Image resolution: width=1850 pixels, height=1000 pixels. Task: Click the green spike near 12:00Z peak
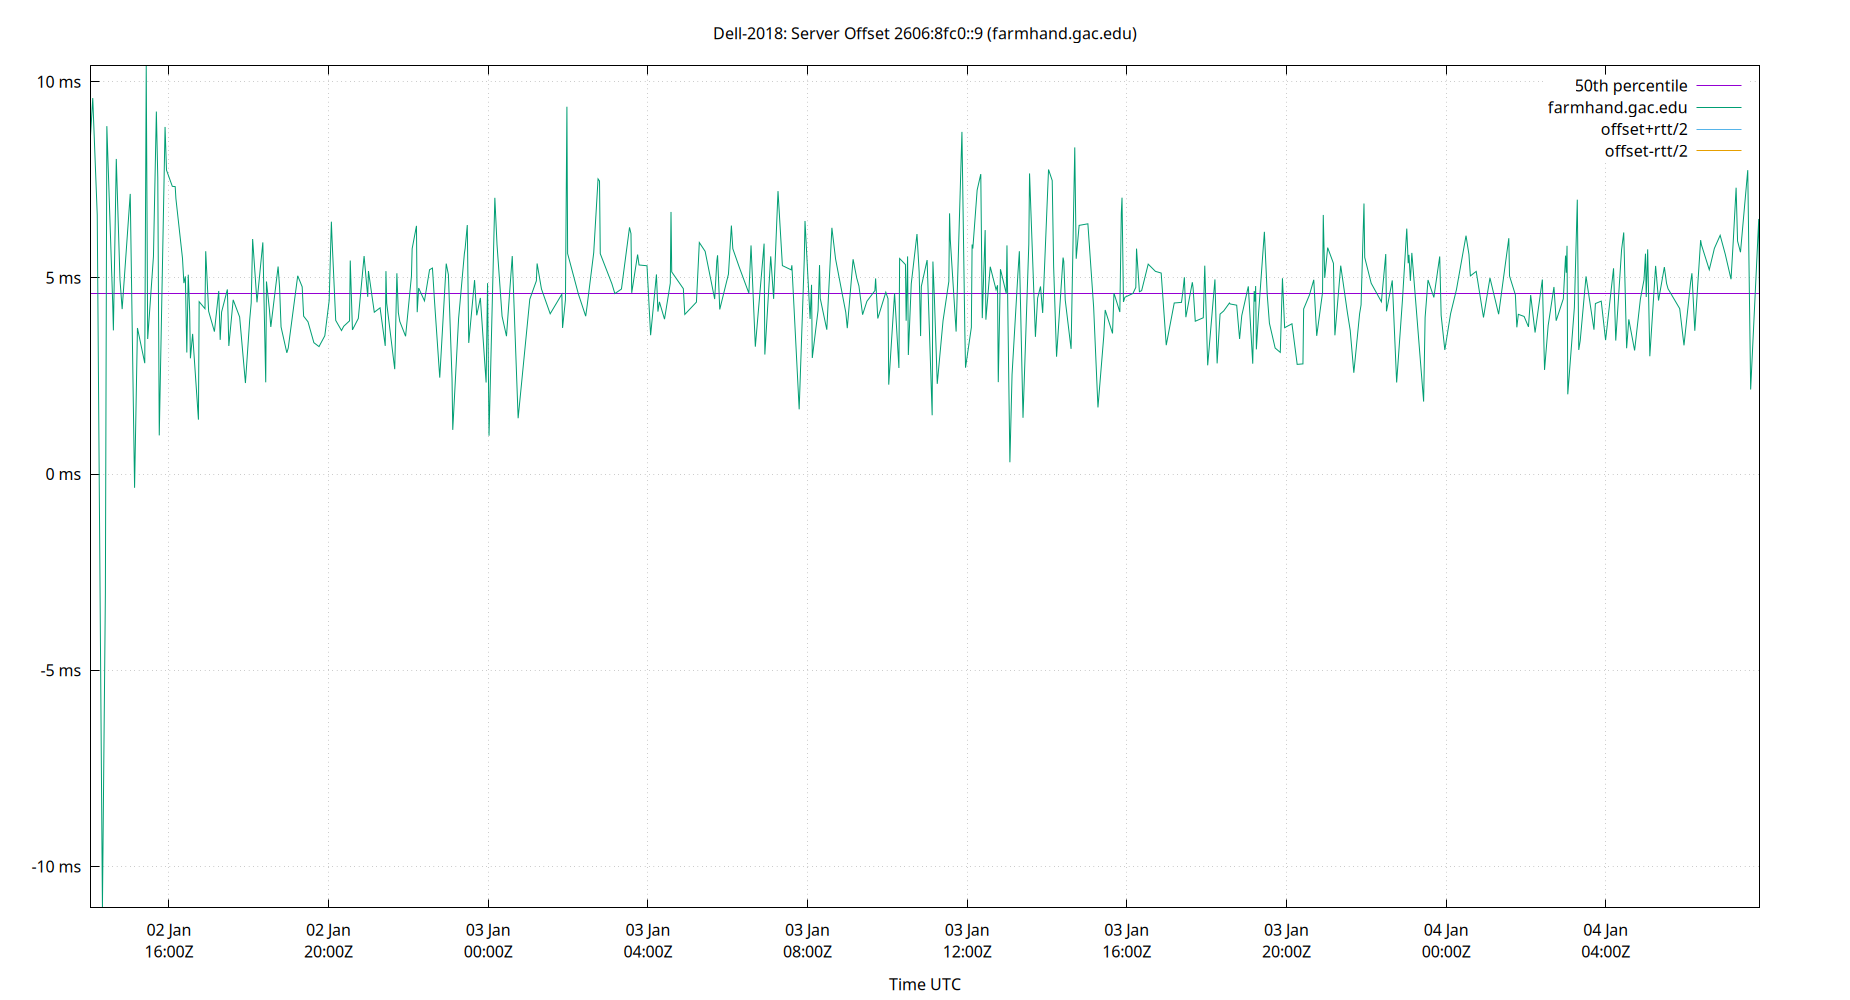tap(961, 135)
